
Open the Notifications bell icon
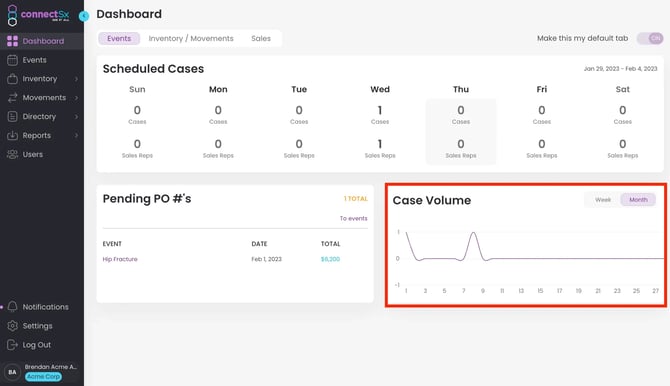click(12, 306)
